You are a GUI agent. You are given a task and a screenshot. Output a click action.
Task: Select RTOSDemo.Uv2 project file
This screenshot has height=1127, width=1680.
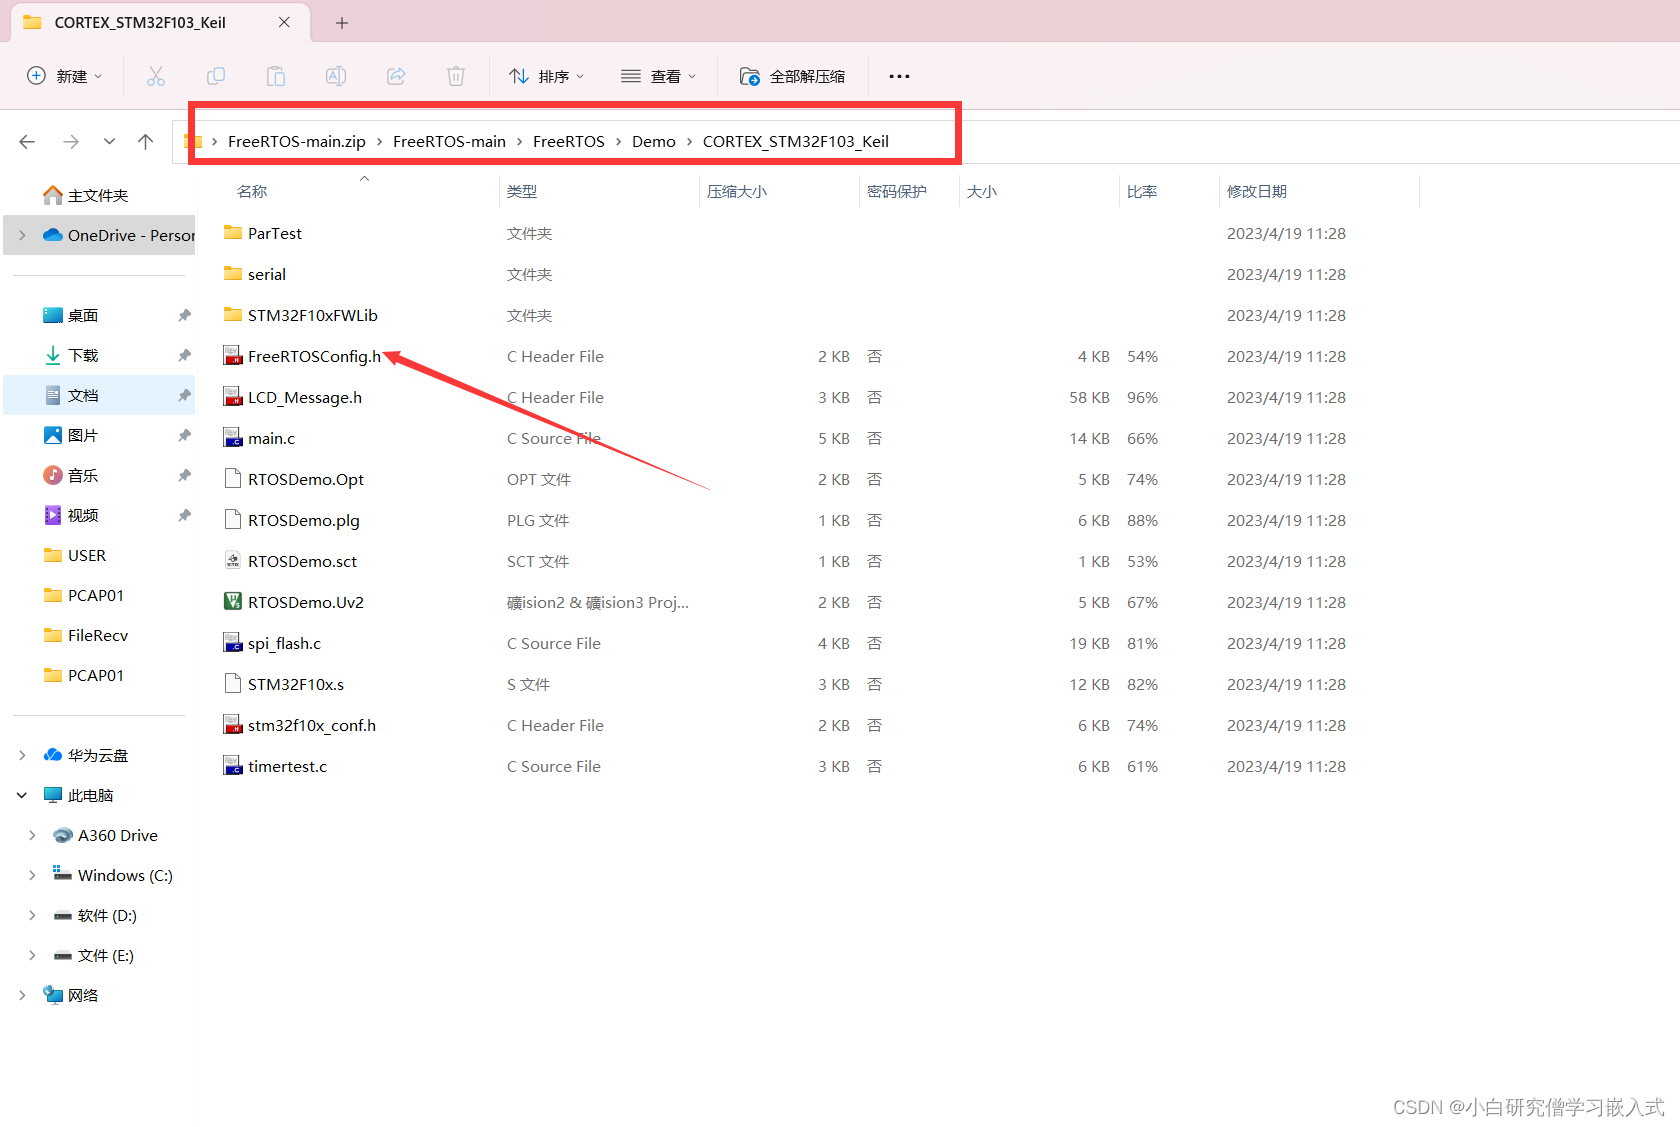306,602
